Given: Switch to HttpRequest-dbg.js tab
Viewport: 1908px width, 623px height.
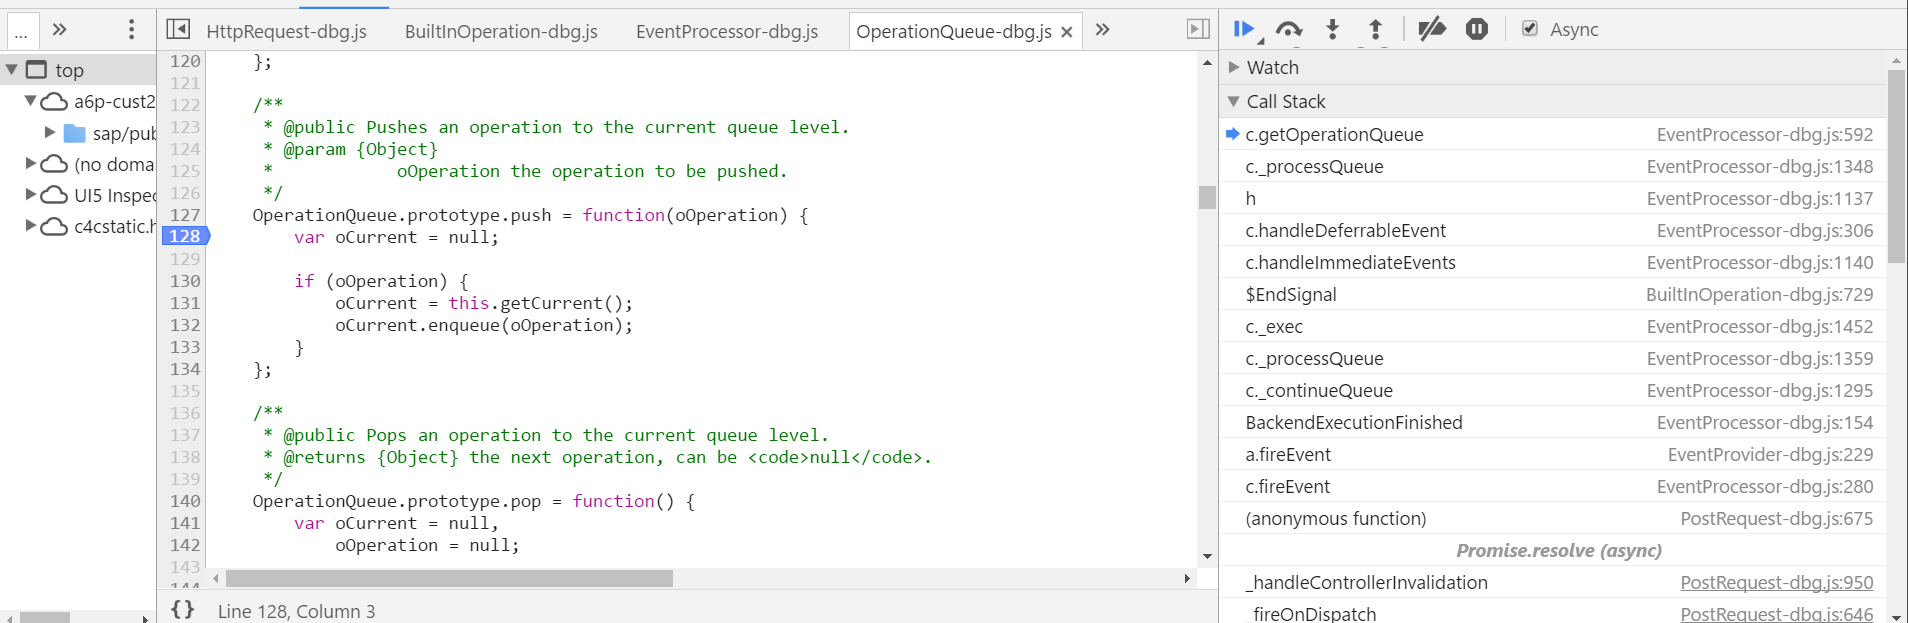Looking at the screenshot, I should coord(286,32).
